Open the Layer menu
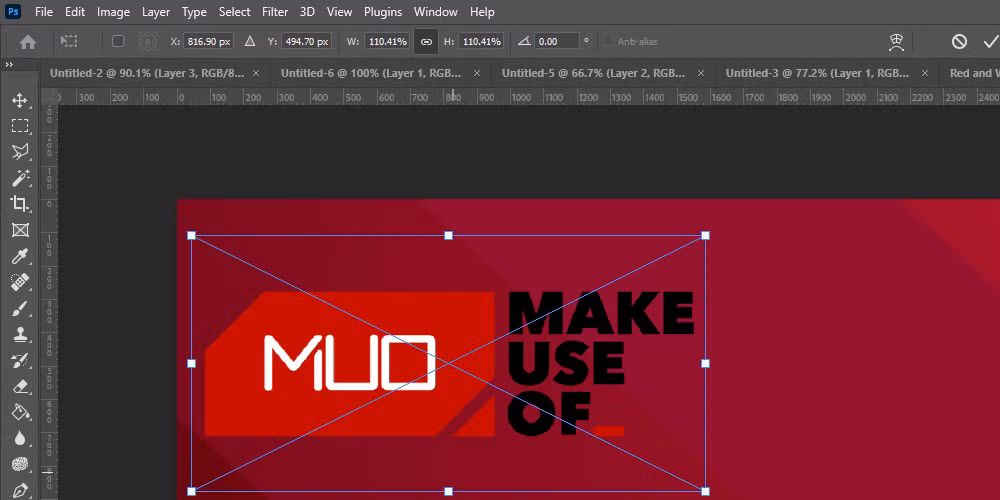Image resolution: width=1000 pixels, height=500 pixels. click(x=156, y=12)
